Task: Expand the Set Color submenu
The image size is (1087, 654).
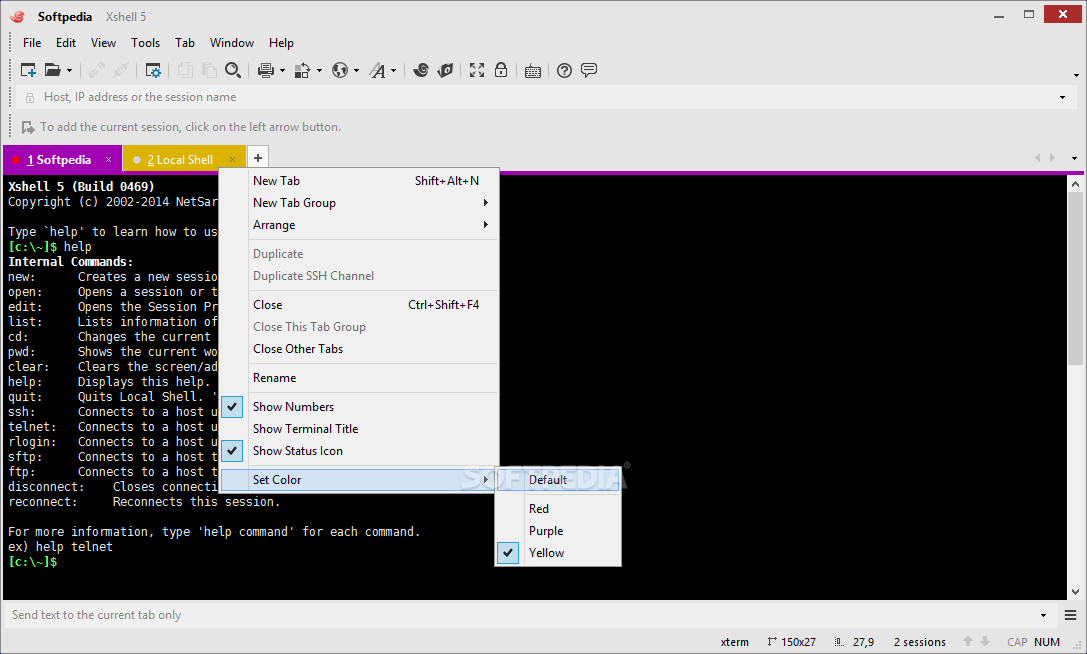Action: coord(359,480)
